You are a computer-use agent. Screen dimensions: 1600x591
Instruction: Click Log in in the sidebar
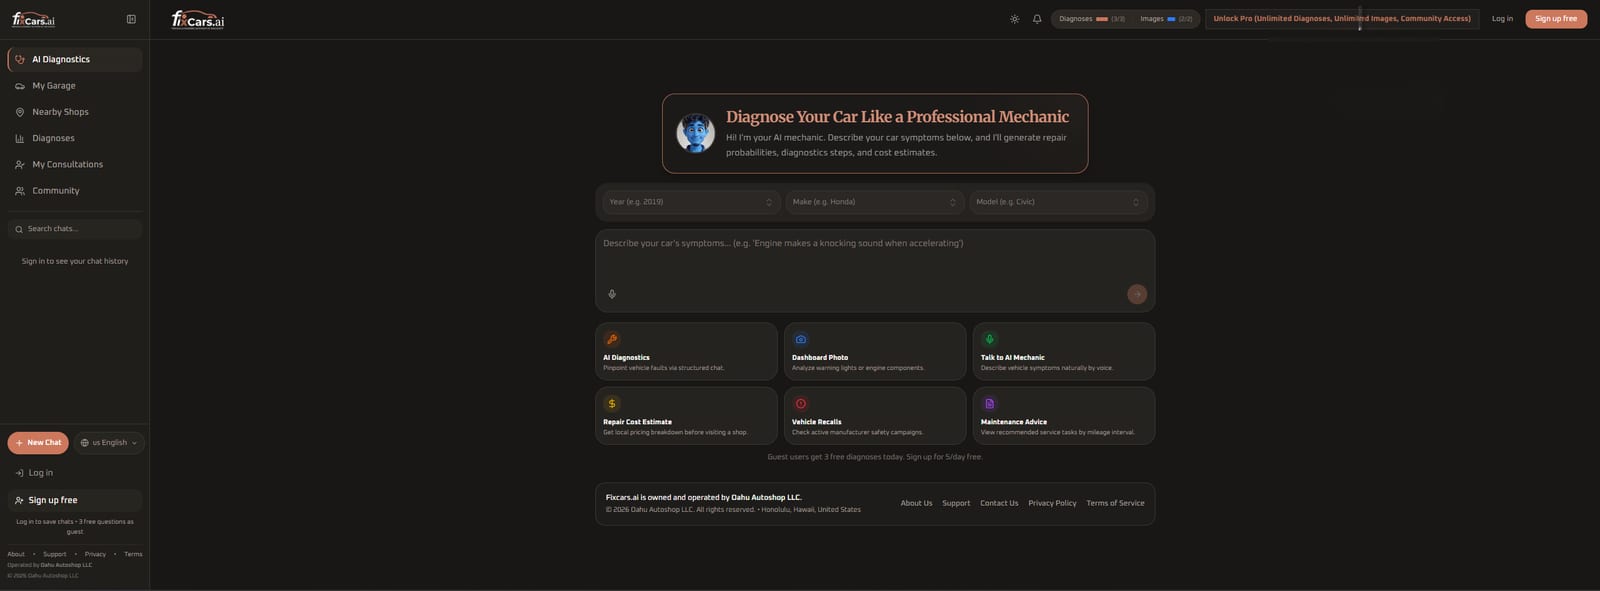tap(75, 473)
